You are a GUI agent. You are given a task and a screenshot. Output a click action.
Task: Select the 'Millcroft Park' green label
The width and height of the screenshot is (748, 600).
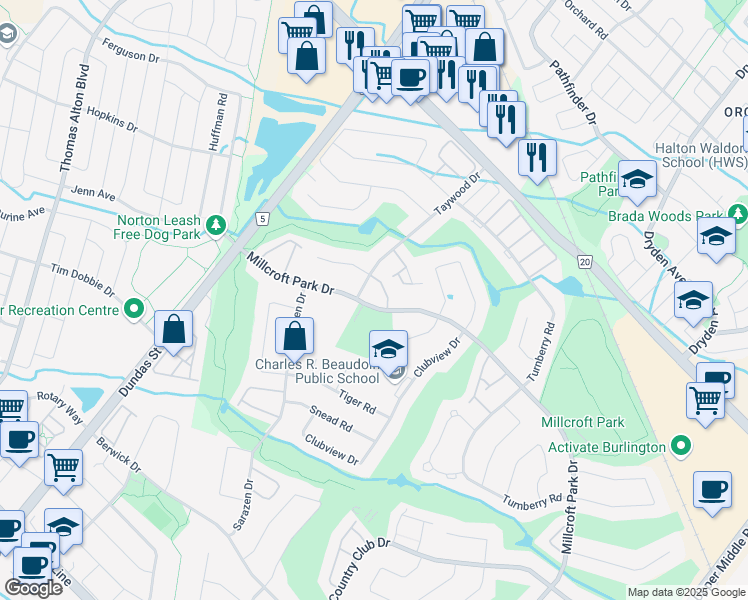582,422
